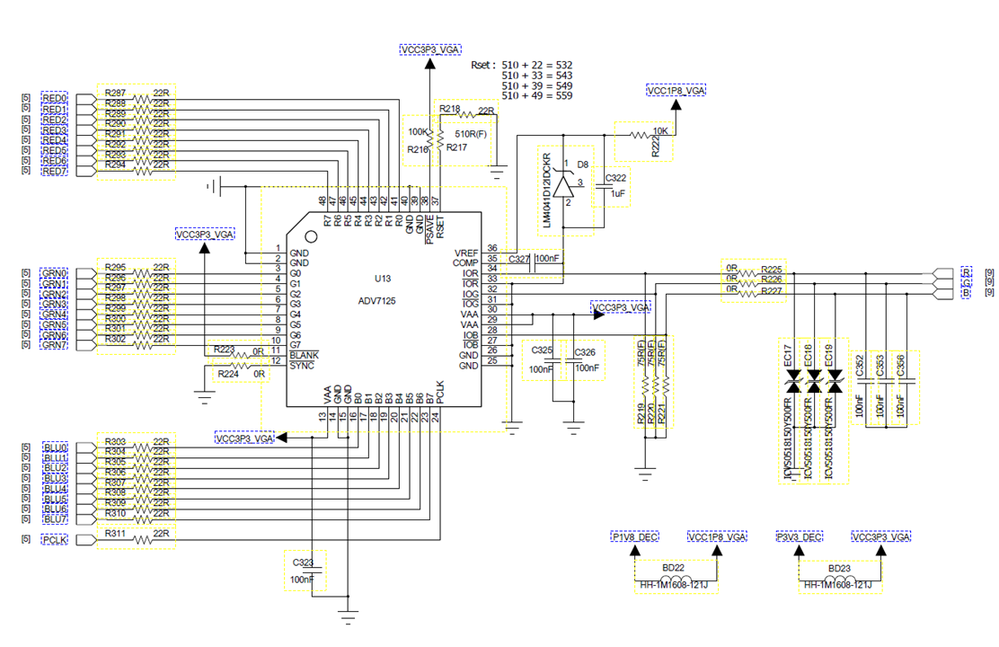This screenshot has height=647, width=999.
Task: Click the R218 22R resistor symbol
Action: [x=467, y=115]
